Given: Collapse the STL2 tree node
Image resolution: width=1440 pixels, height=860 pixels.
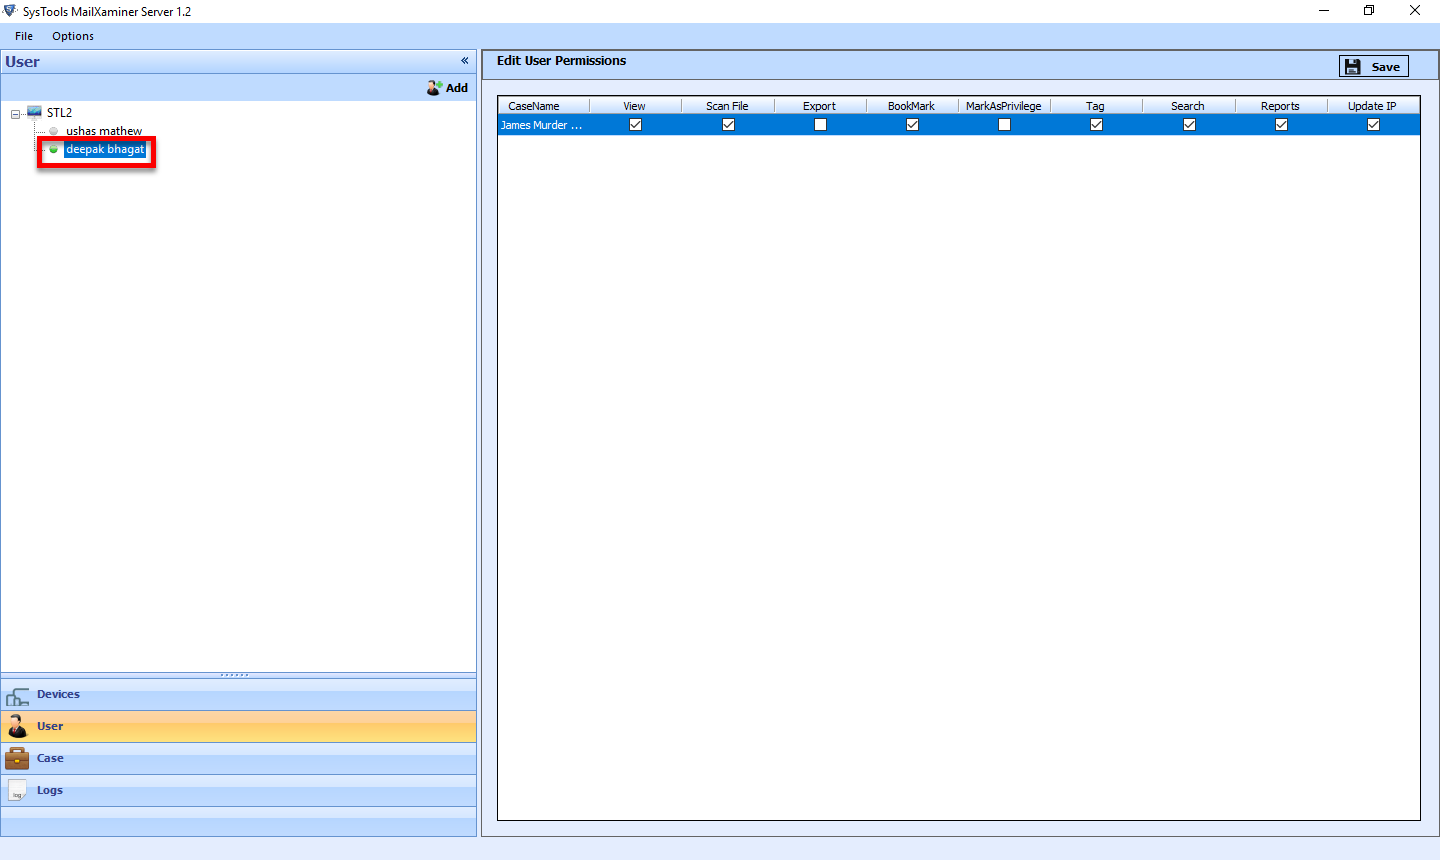Looking at the screenshot, I should (15, 114).
